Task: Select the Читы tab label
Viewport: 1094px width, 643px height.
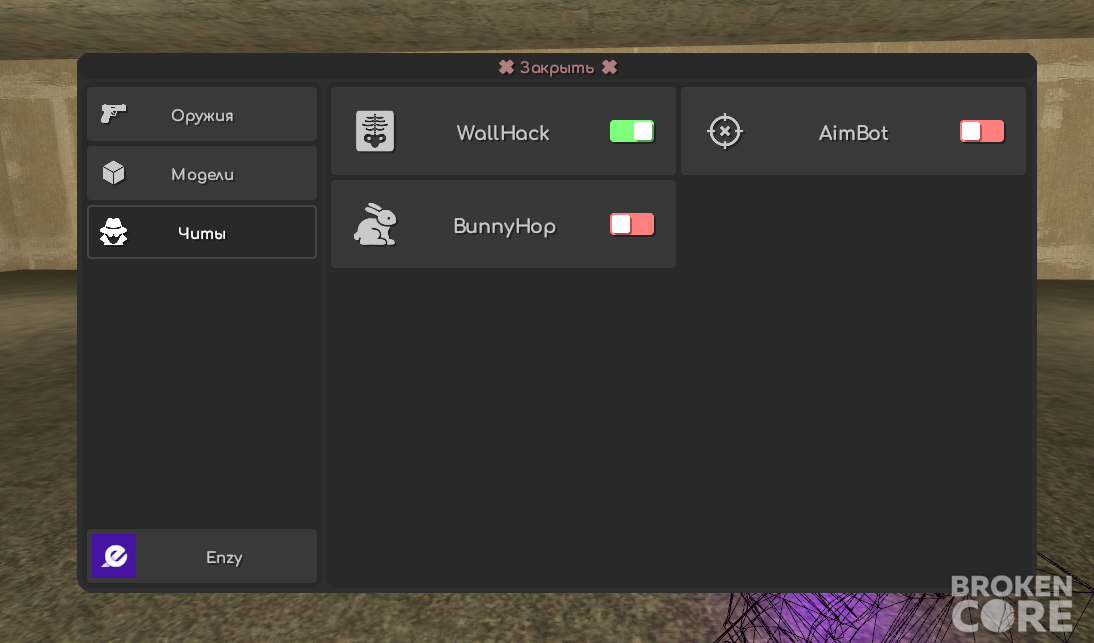Action: click(202, 234)
